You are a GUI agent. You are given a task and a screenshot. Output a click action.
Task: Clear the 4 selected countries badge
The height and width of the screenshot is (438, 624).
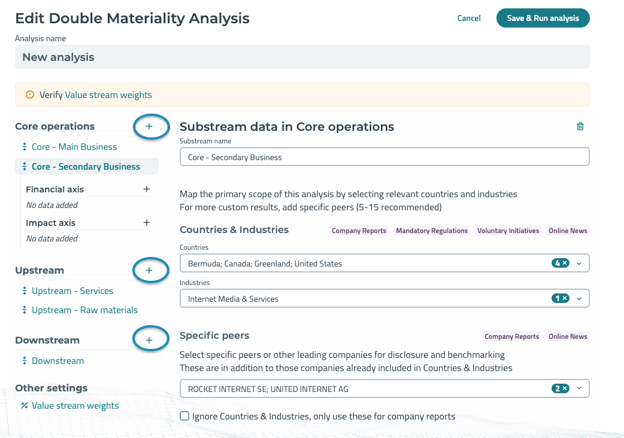564,264
